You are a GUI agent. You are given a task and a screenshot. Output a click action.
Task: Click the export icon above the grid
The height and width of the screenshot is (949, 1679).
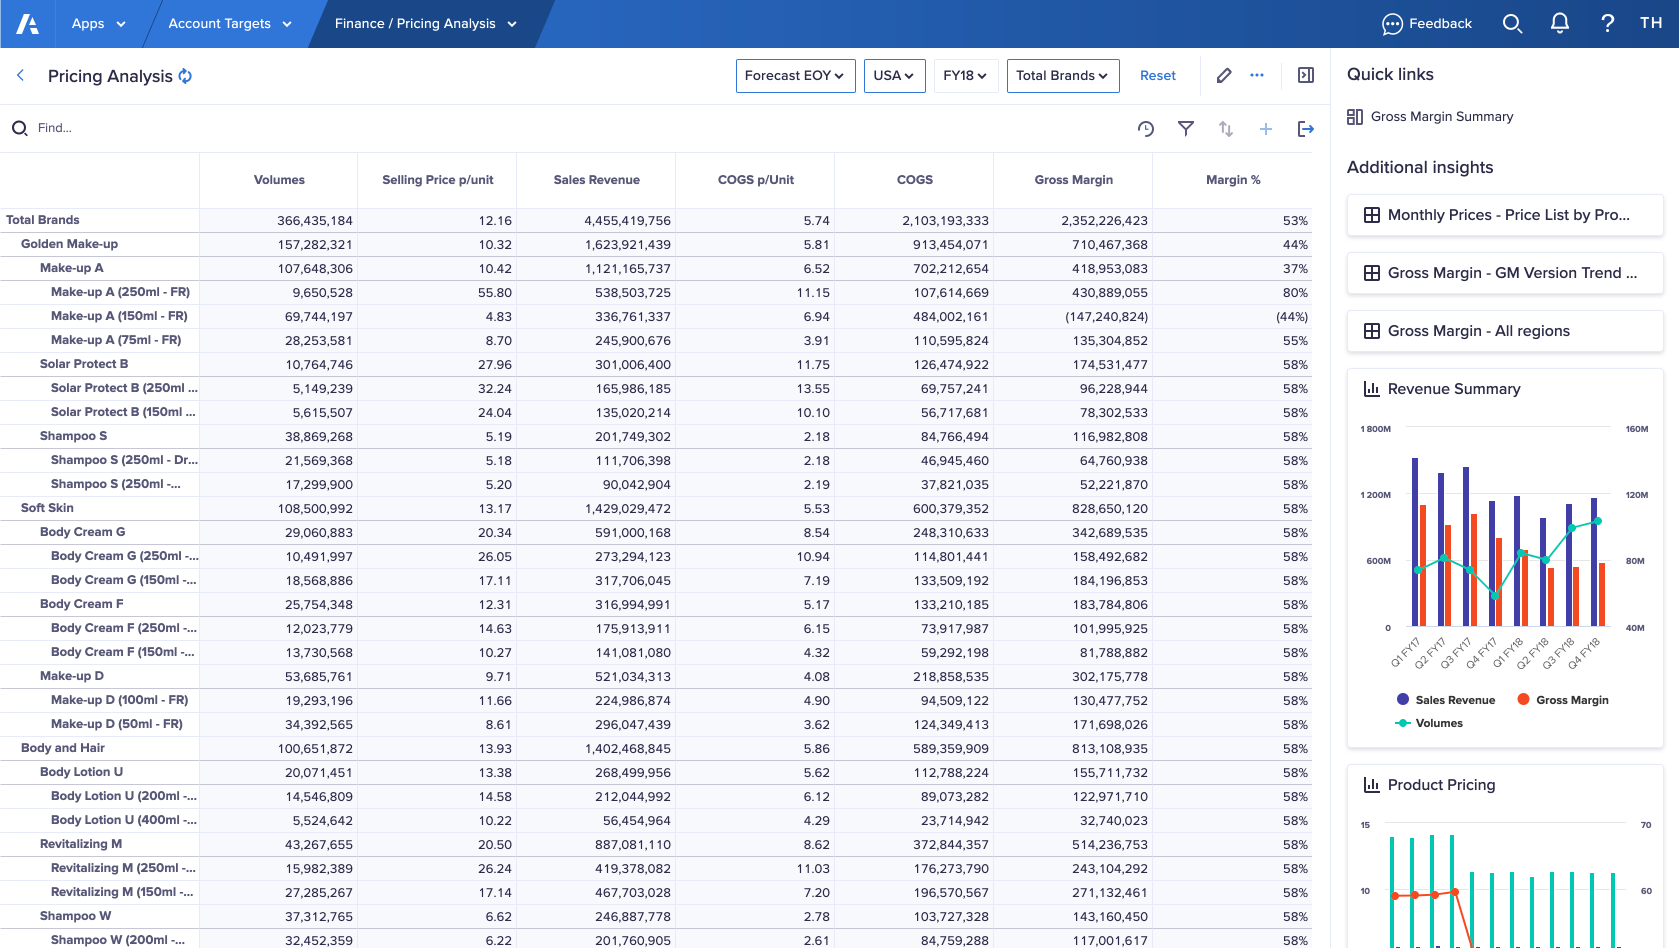click(1305, 129)
